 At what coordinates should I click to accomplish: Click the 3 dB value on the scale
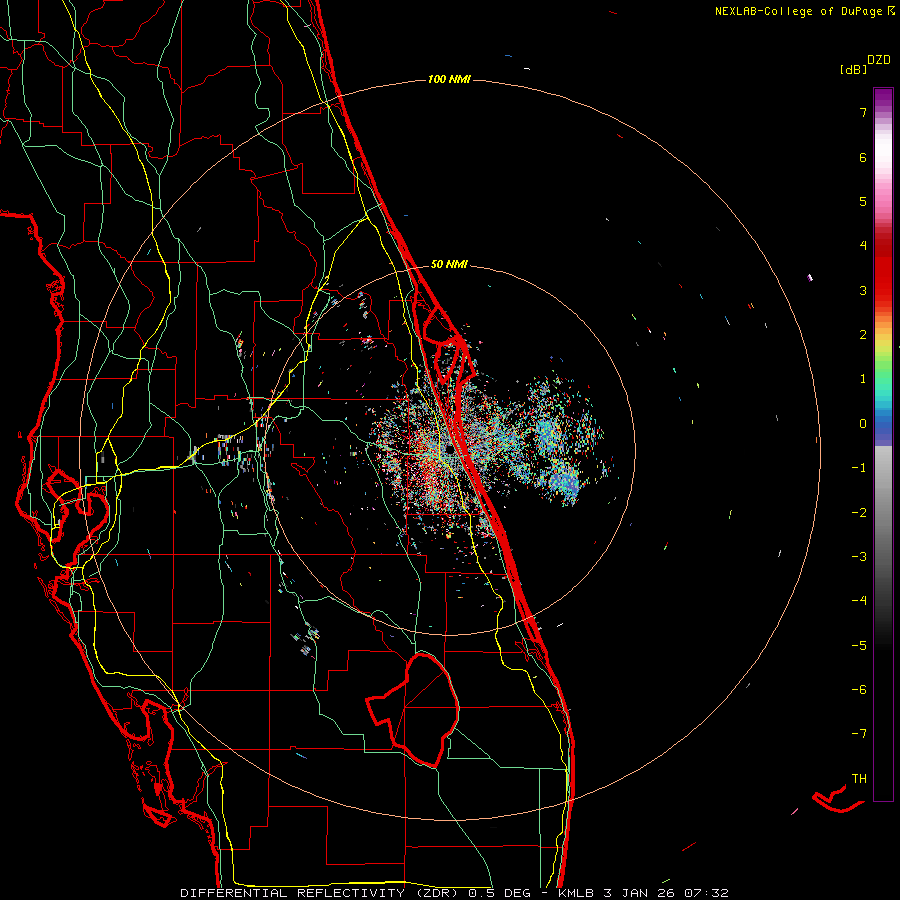pyautogui.click(x=863, y=291)
